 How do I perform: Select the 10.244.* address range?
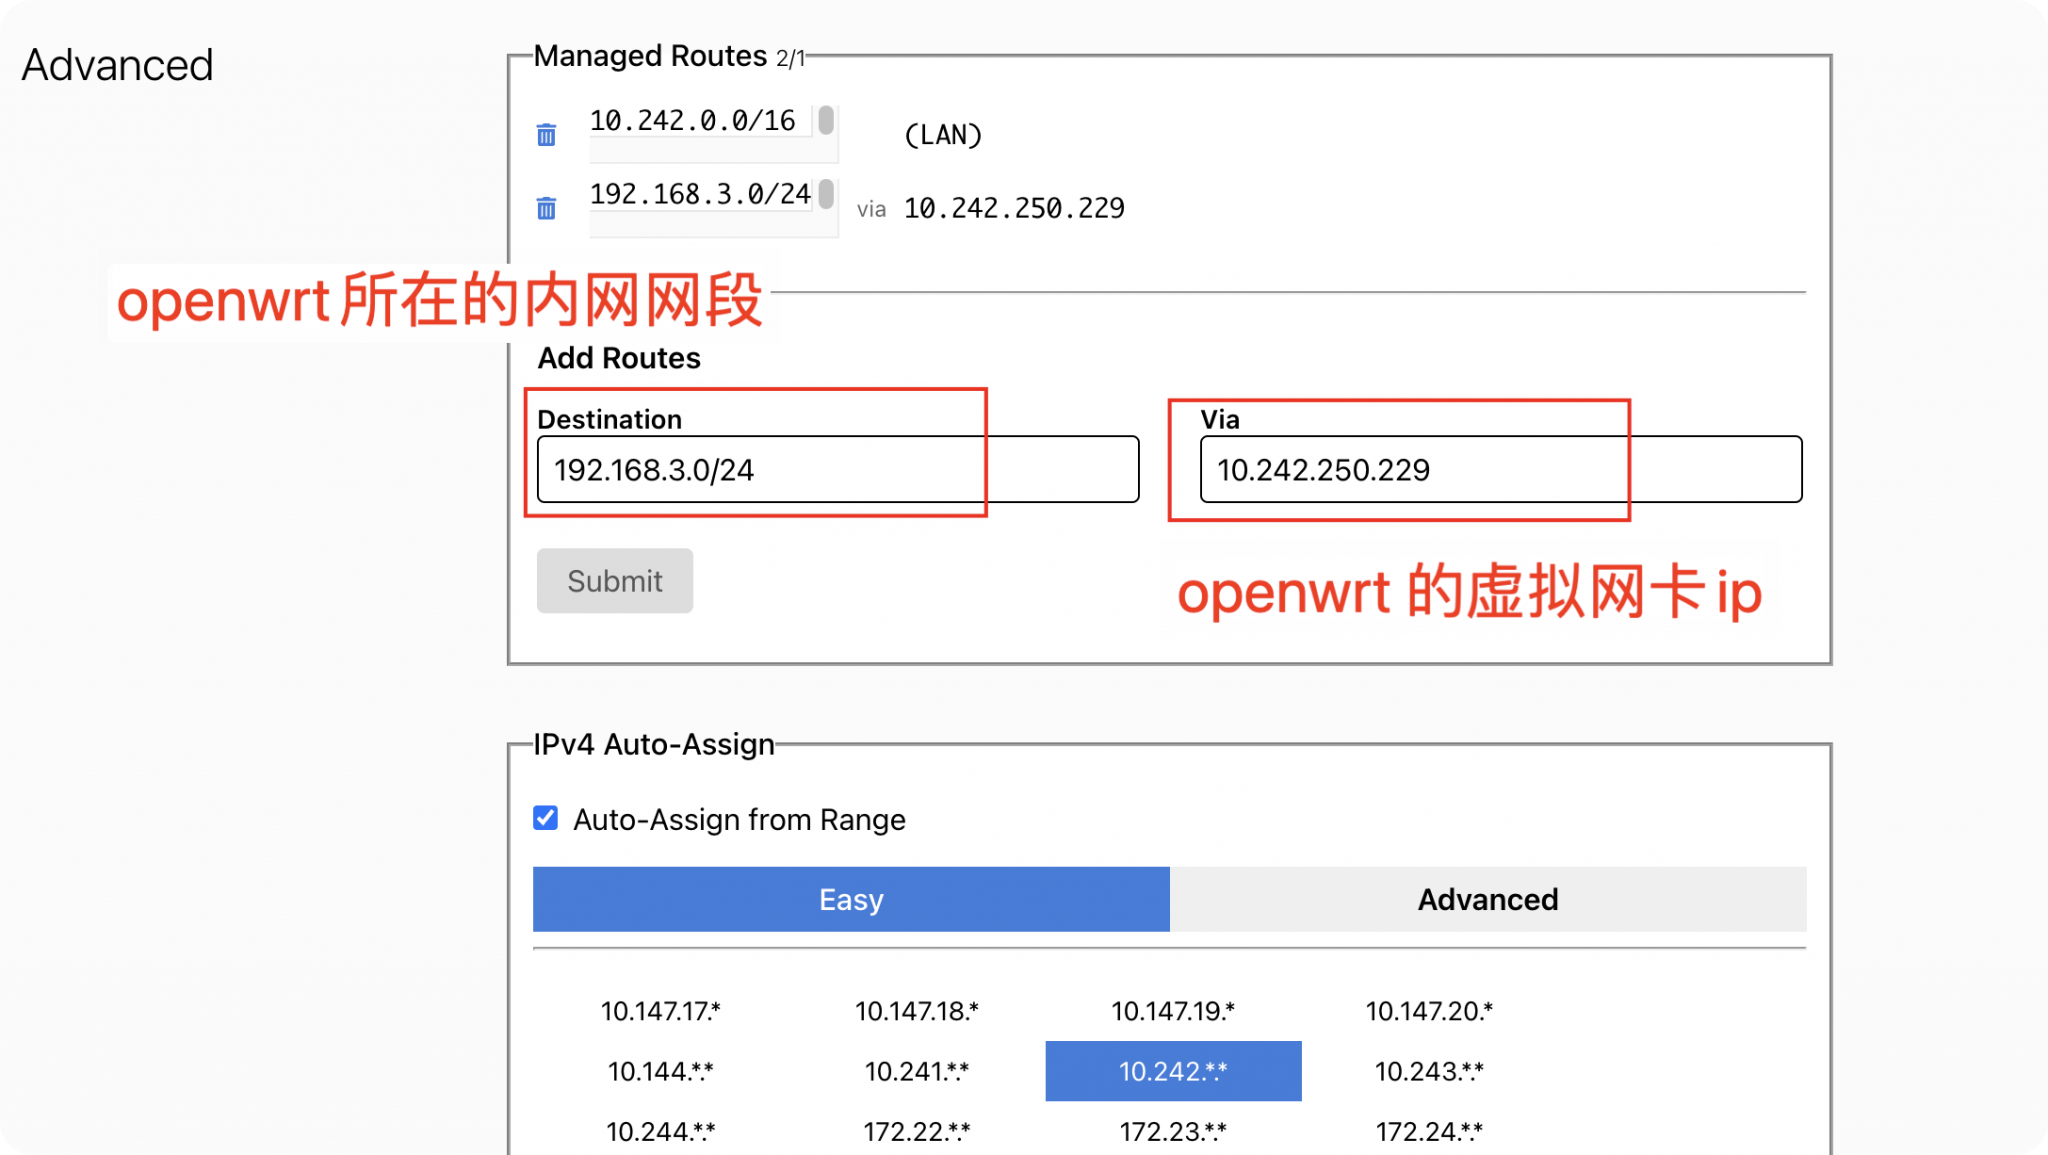pyautogui.click(x=661, y=1131)
